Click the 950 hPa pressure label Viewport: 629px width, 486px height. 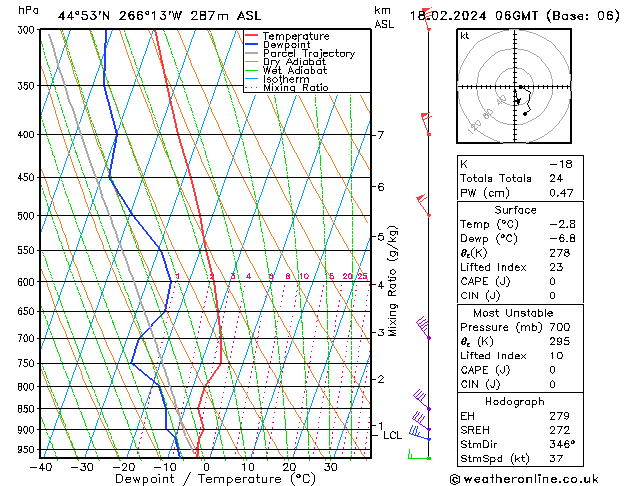tap(28, 450)
